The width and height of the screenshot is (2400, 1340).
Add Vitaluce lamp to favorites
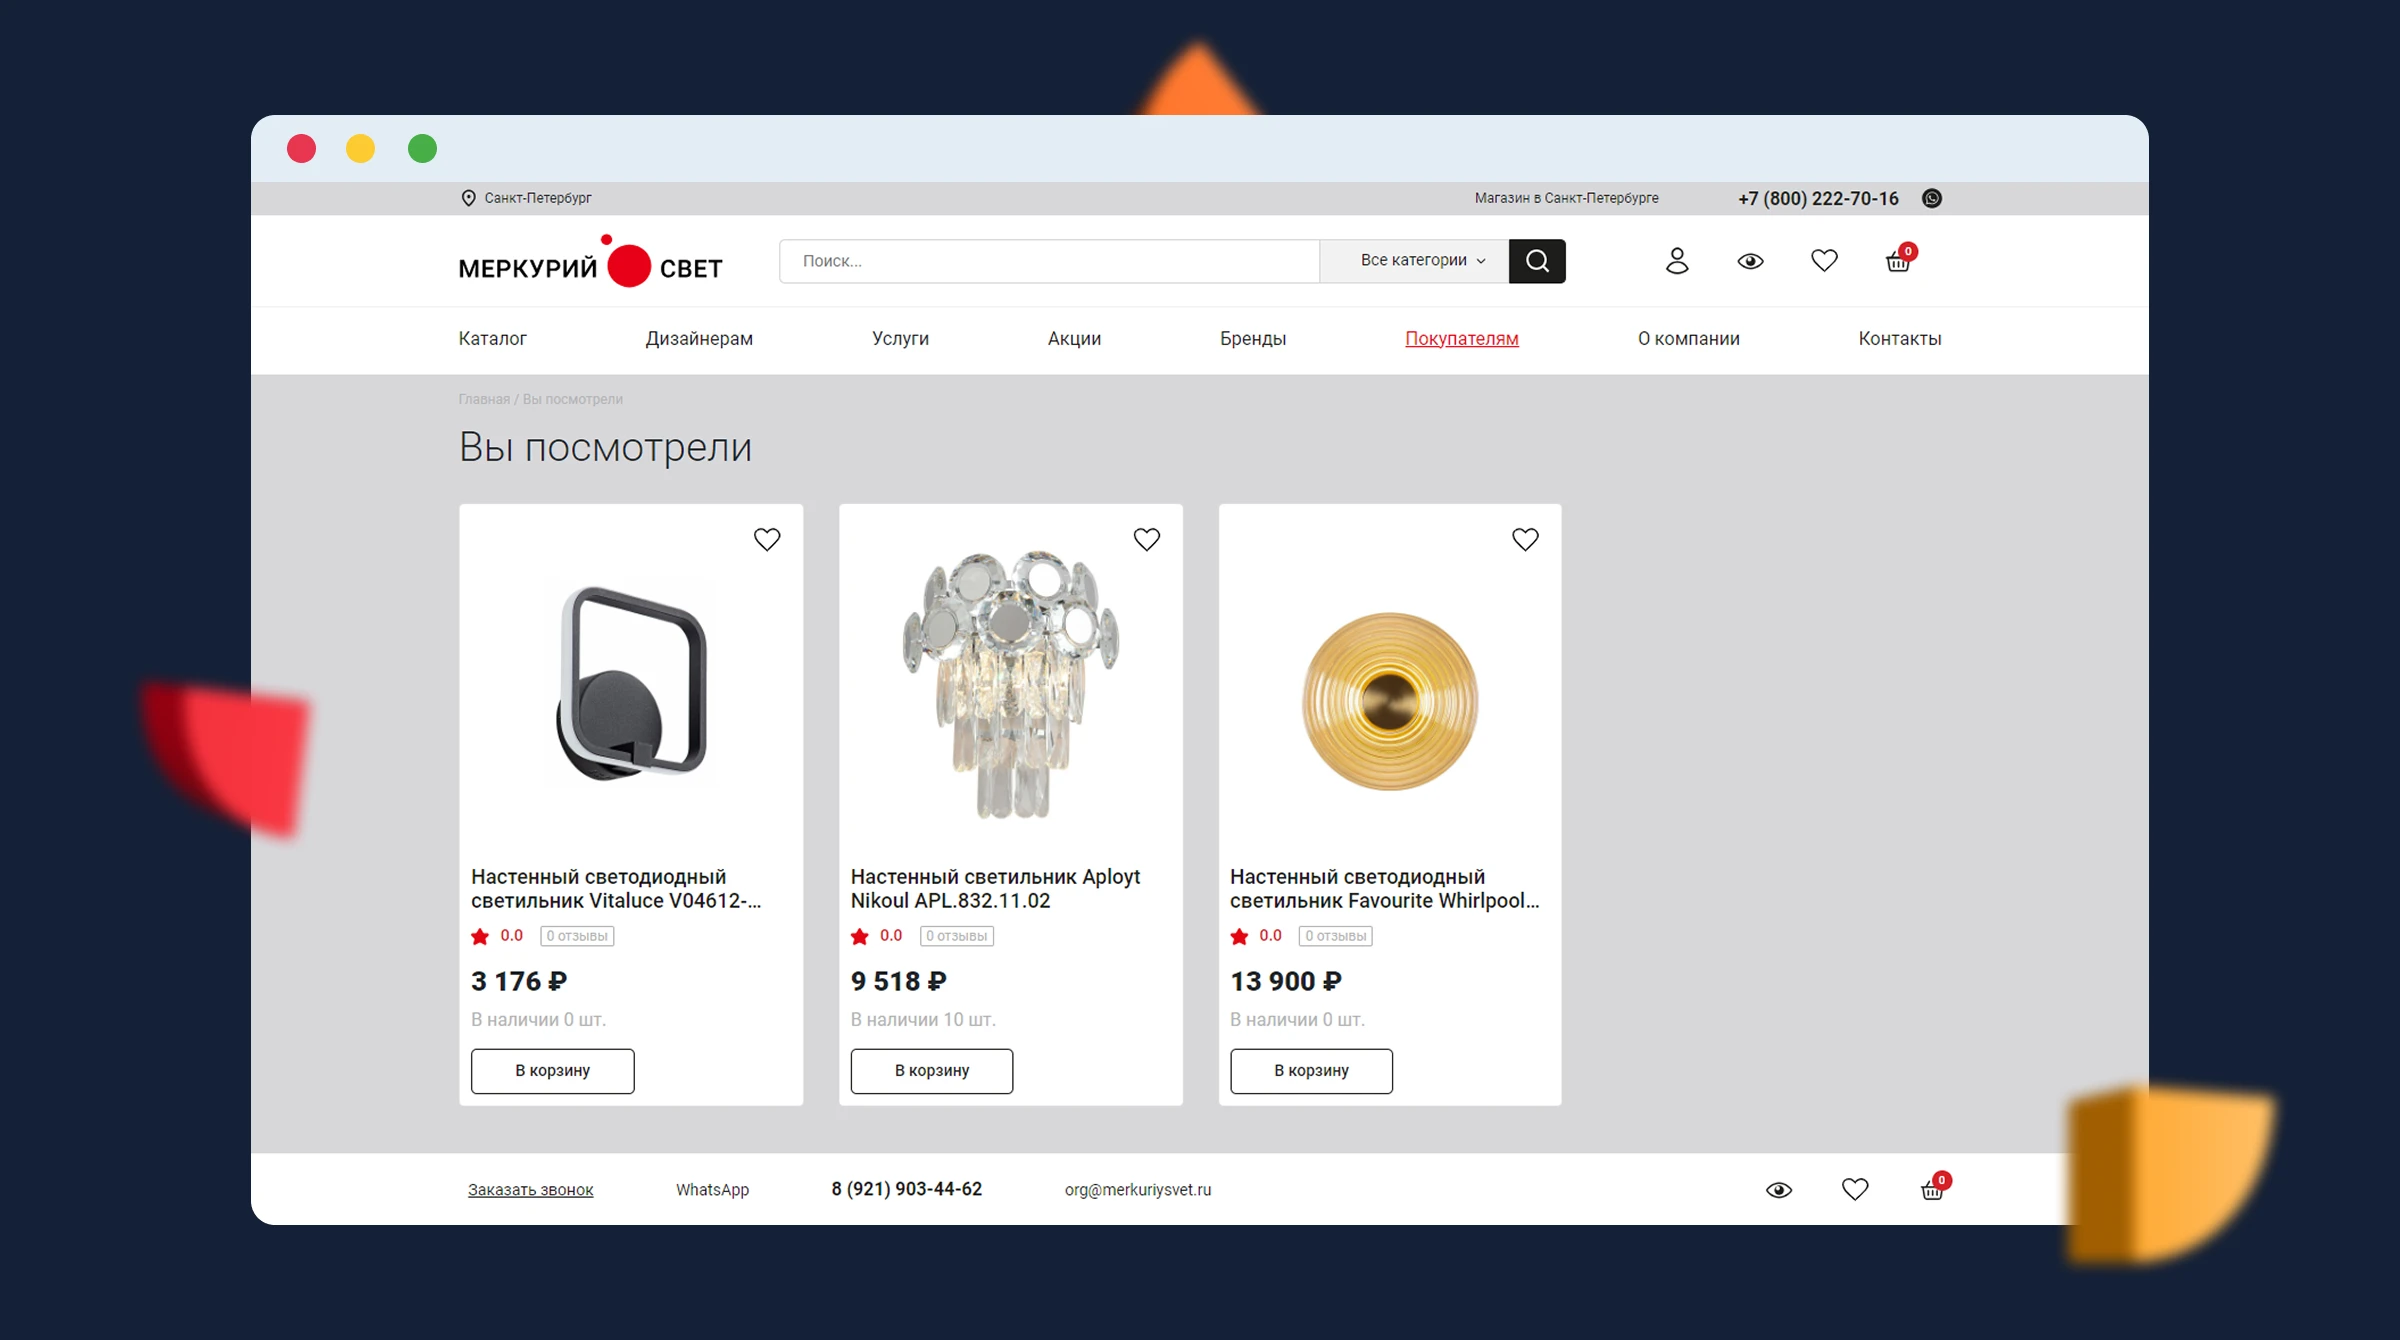[x=767, y=539]
